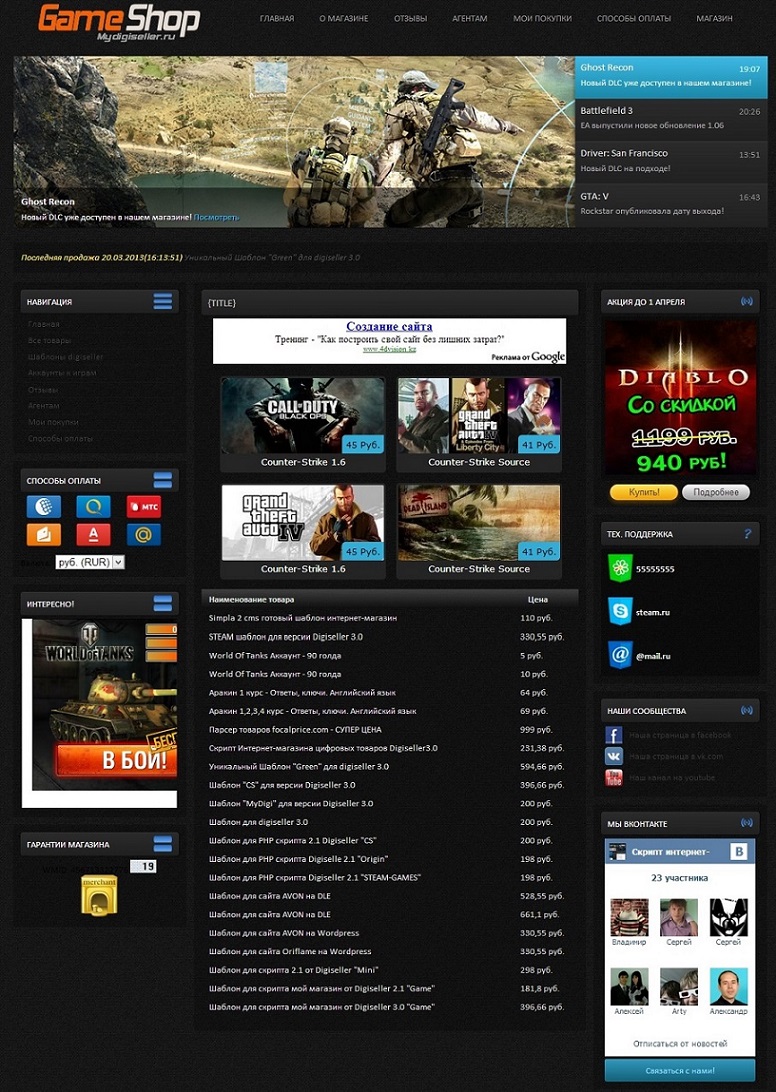Click the yellow Купить! button
This screenshot has width=776, height=1092.
click(644, 492)
